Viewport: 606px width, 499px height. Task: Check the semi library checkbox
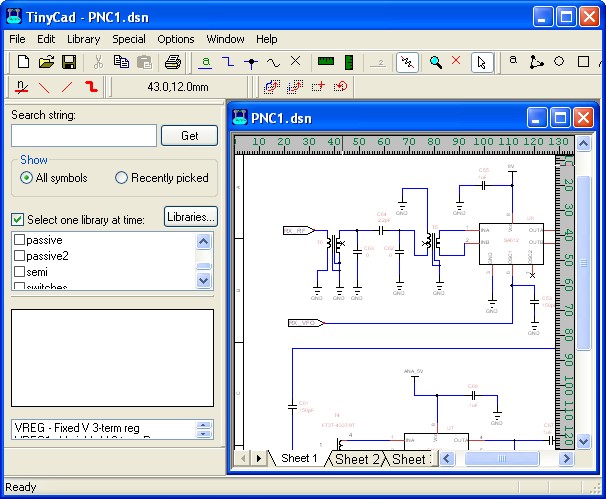(19, 272)
